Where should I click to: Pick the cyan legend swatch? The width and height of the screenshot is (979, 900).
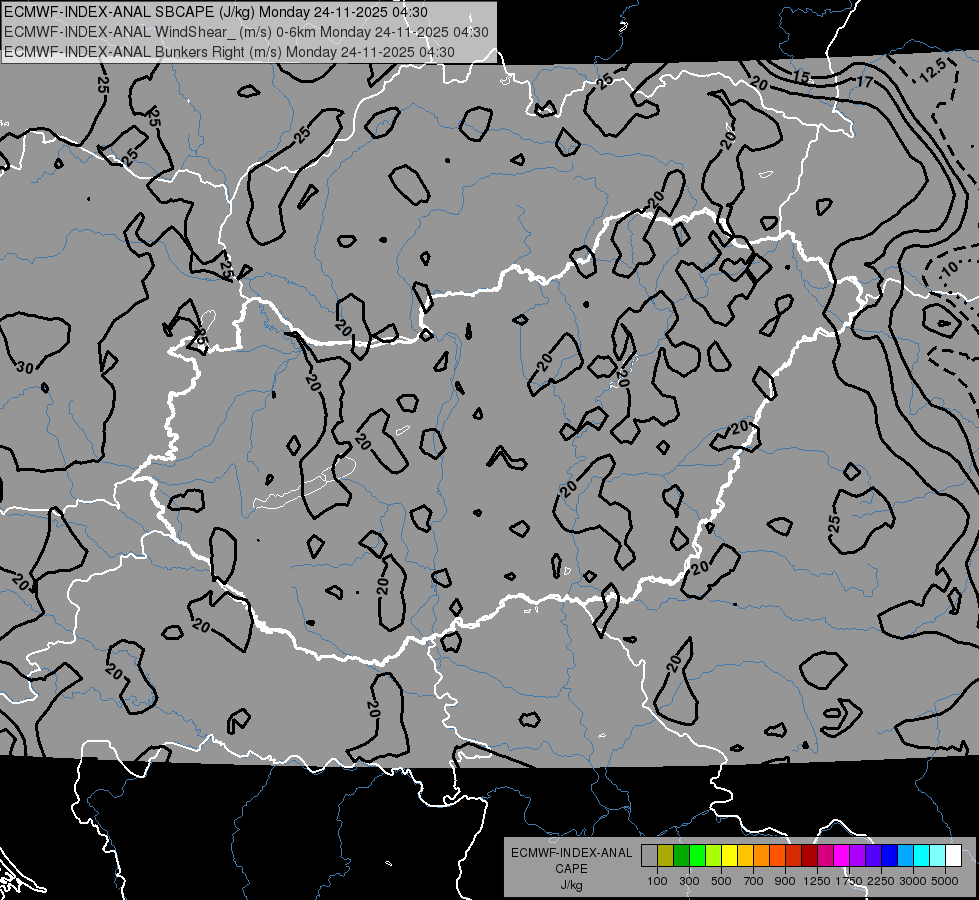tap(922, 855)
